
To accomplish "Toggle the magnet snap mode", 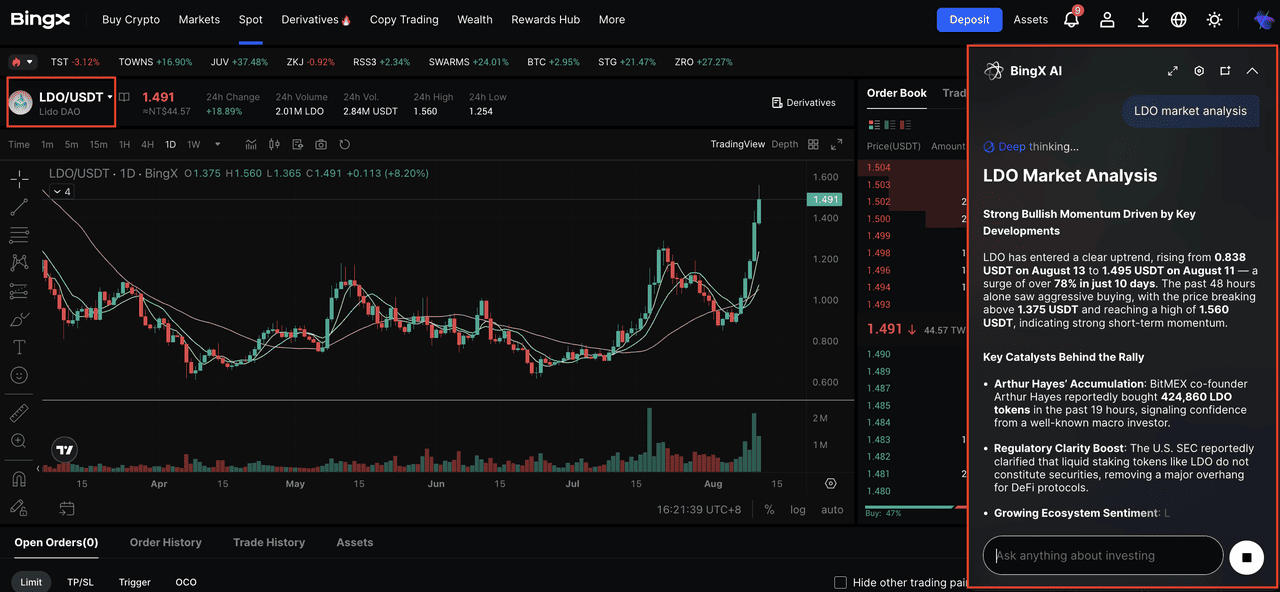I will tap(19, 479).
